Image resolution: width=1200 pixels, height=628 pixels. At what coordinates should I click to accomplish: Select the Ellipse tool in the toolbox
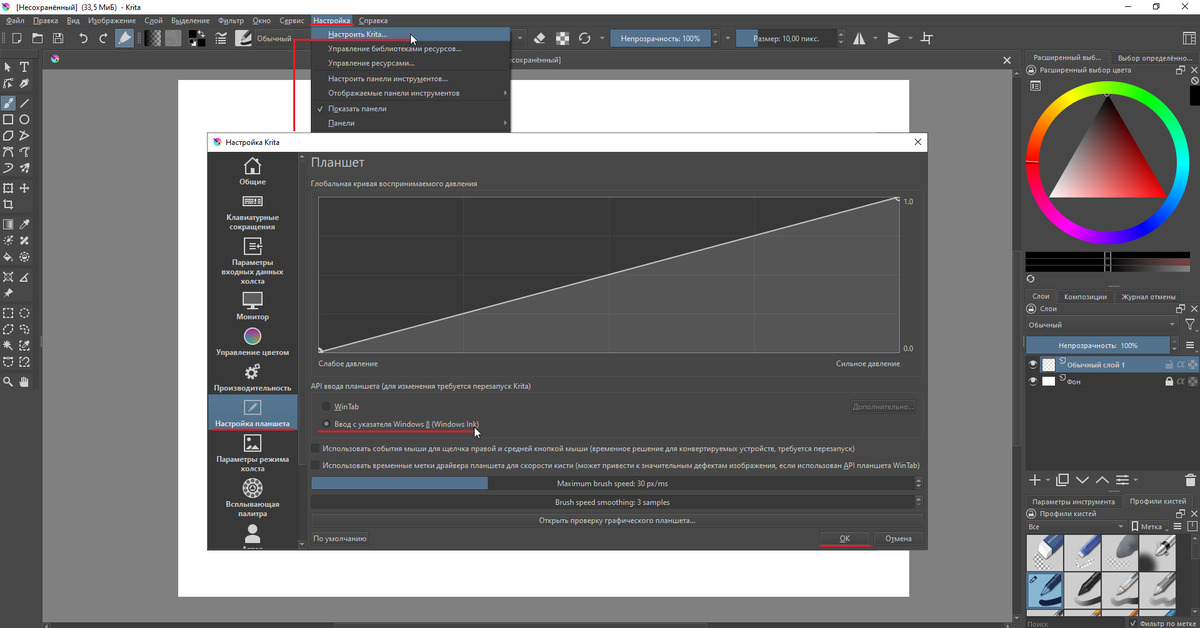pyautogui.click(x=25, y=119)
